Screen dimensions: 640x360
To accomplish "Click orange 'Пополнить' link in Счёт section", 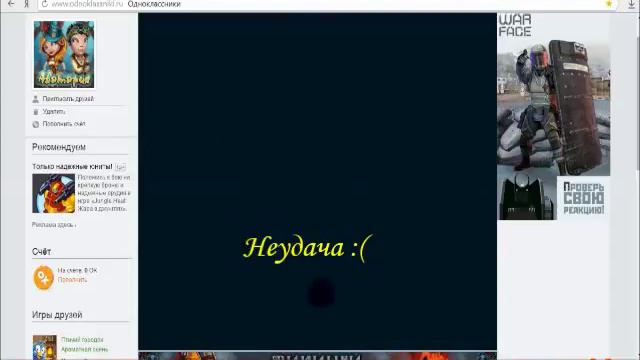I will (72, 280).
